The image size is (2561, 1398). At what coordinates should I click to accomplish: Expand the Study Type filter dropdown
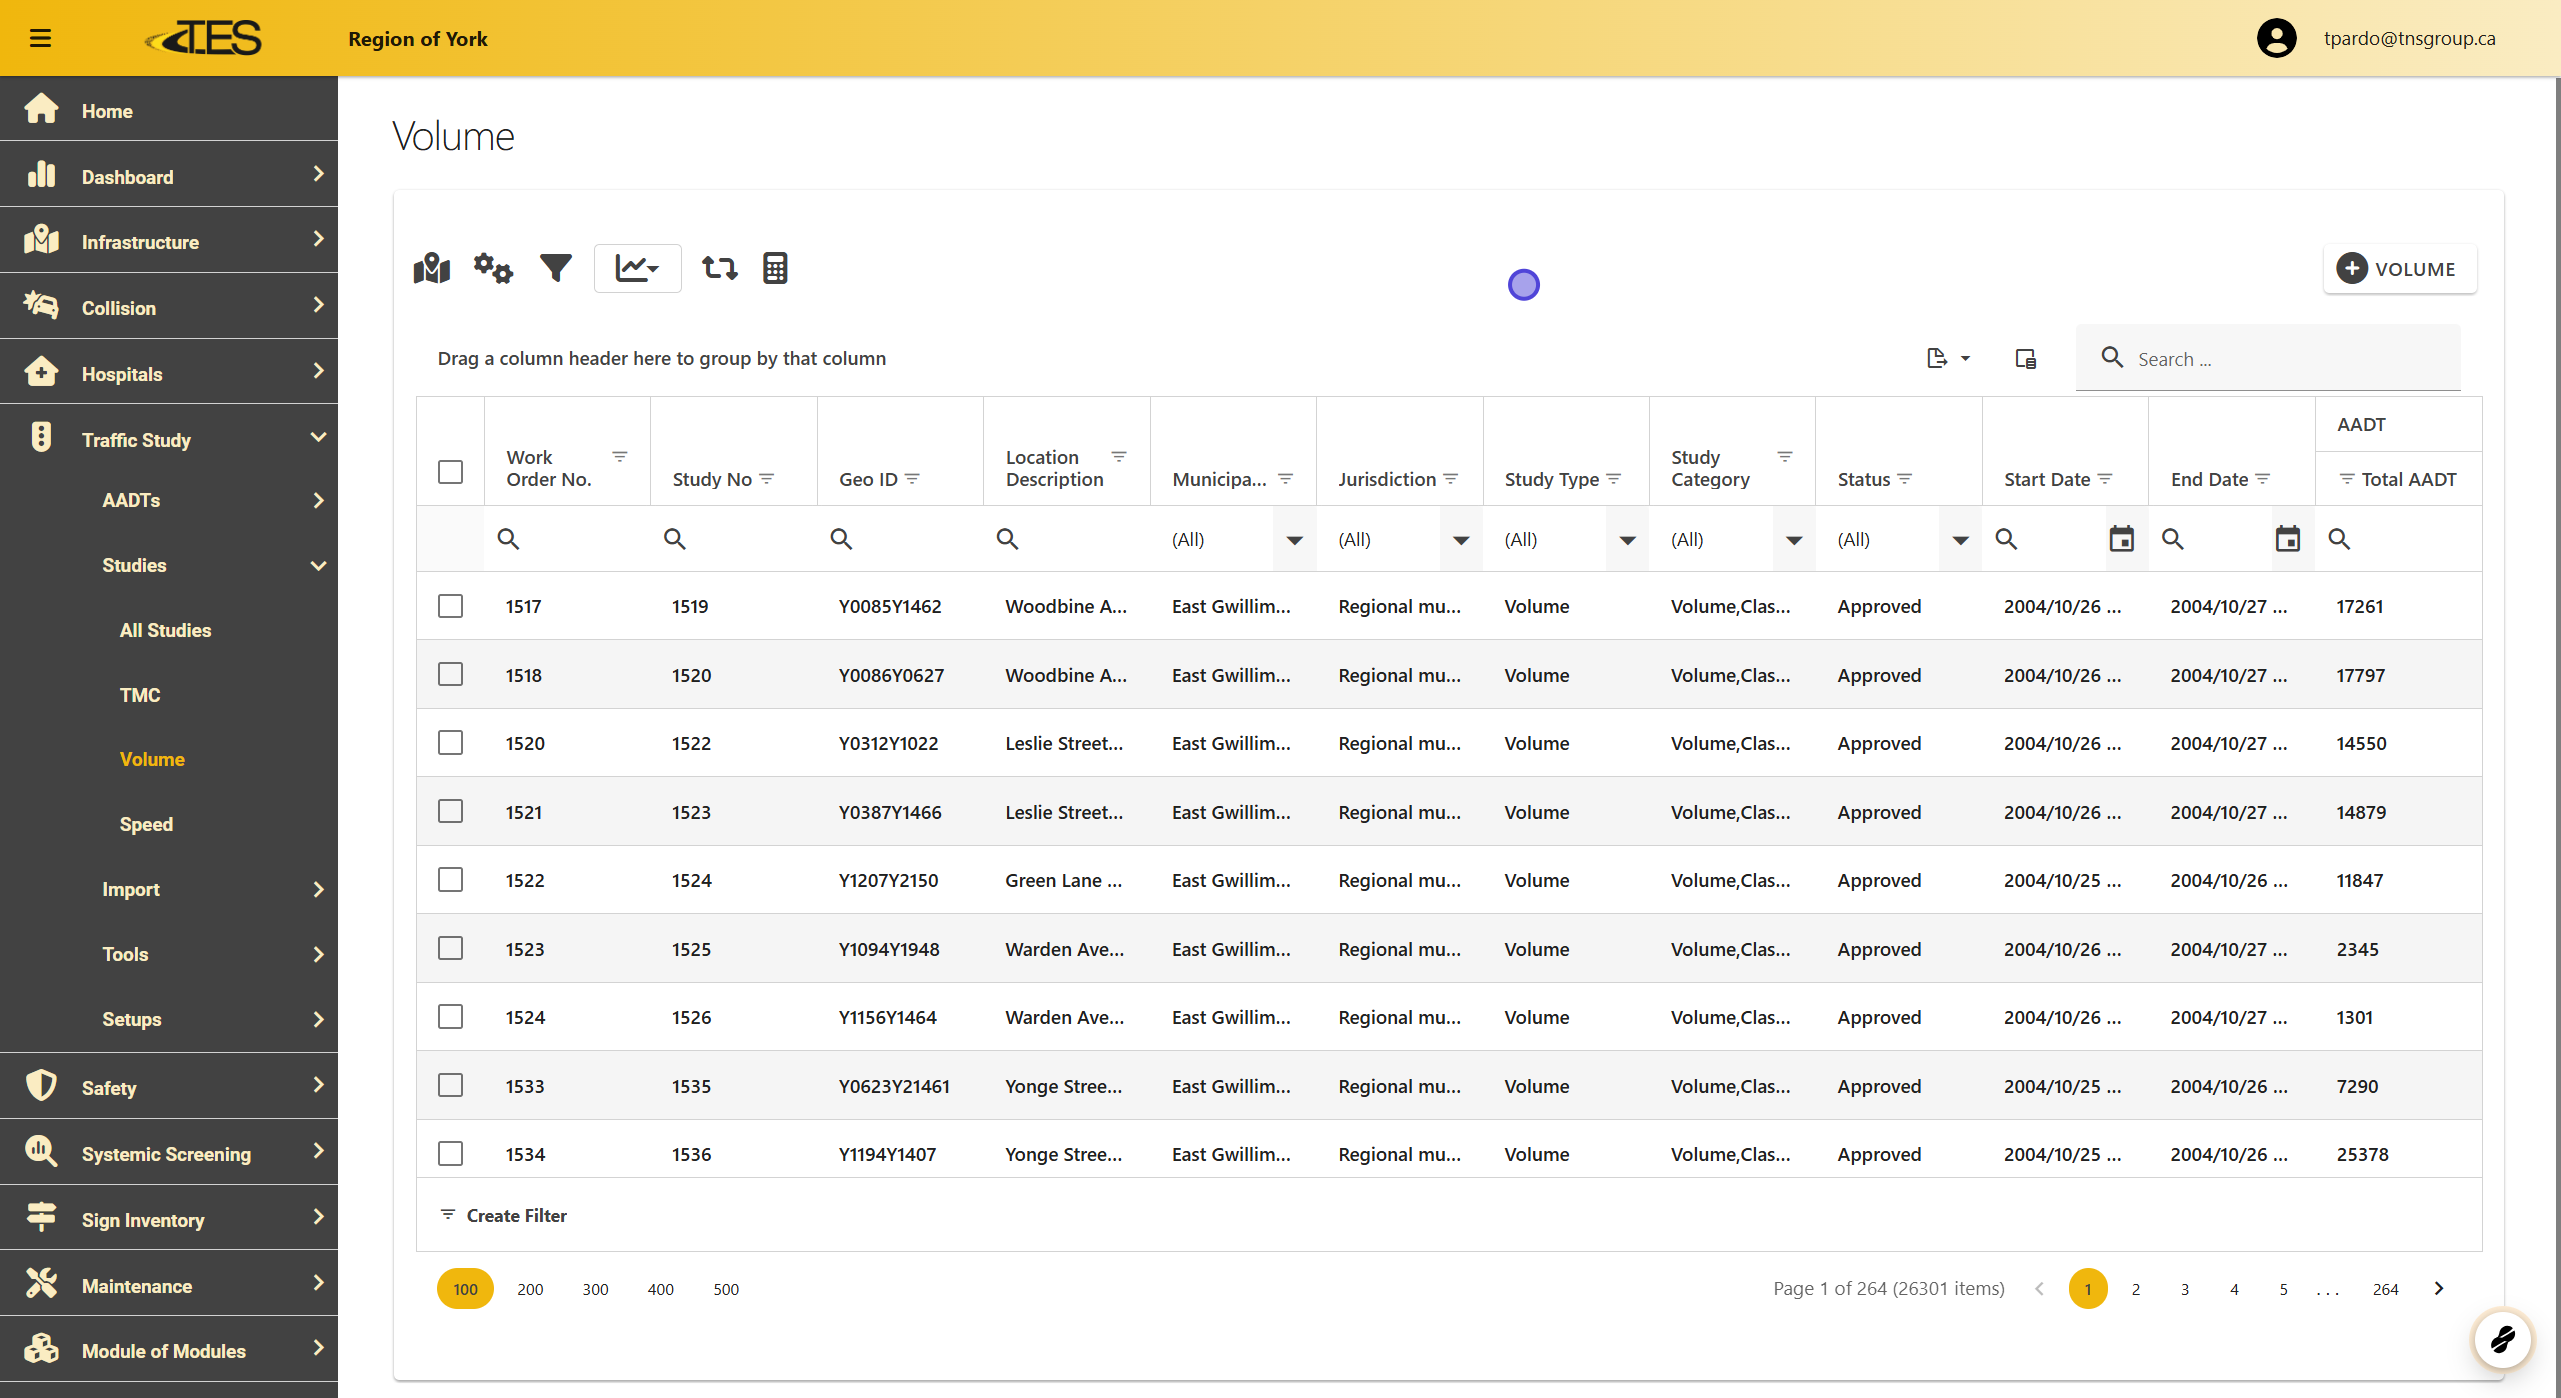click(x=1627, y=540)
